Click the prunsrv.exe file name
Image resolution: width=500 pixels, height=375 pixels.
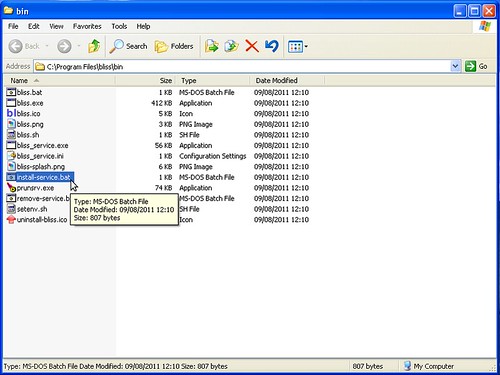35,188
